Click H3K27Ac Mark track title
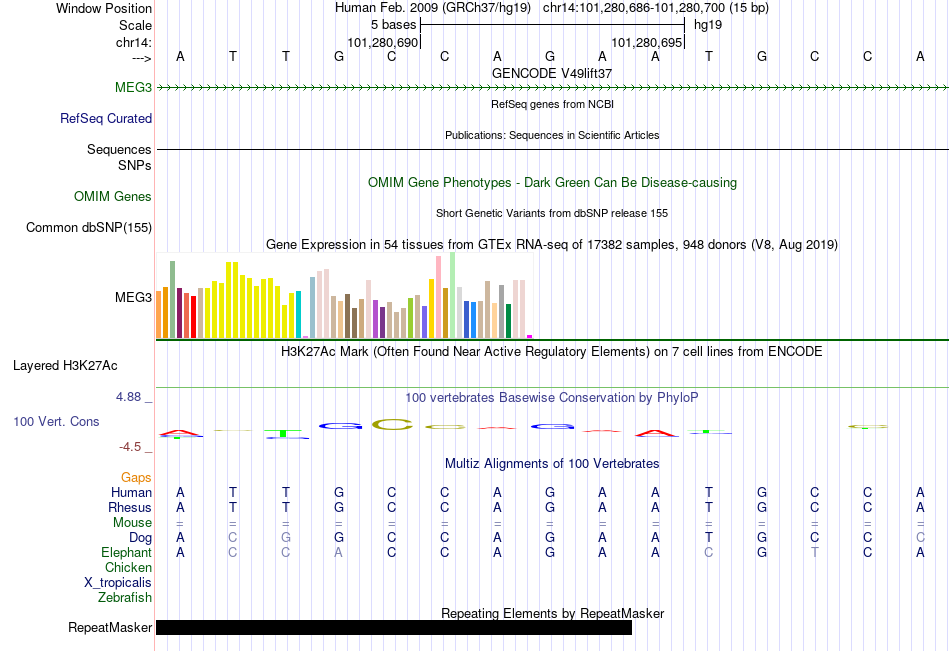This screenshot has width=950, height=651. [552, 352]
